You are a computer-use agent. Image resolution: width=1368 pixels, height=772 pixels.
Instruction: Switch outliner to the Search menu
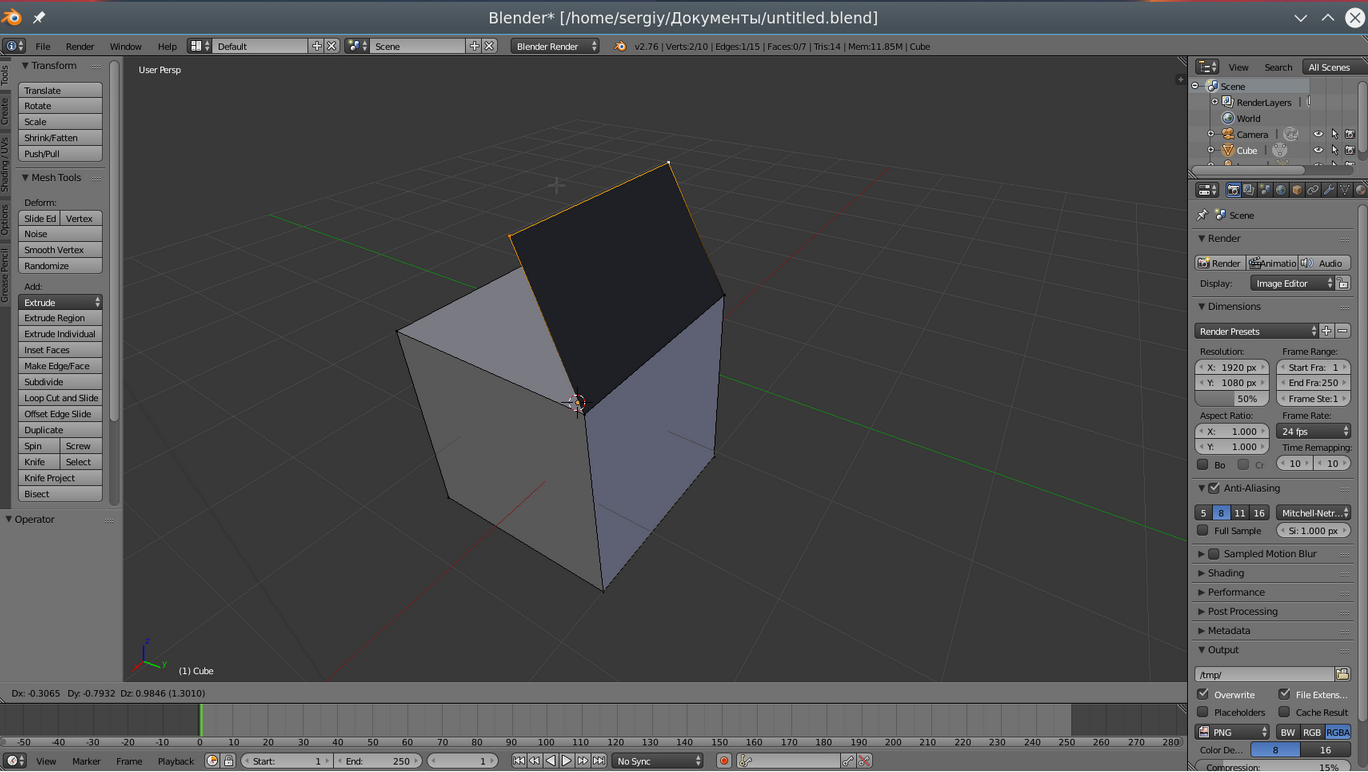1278,67
